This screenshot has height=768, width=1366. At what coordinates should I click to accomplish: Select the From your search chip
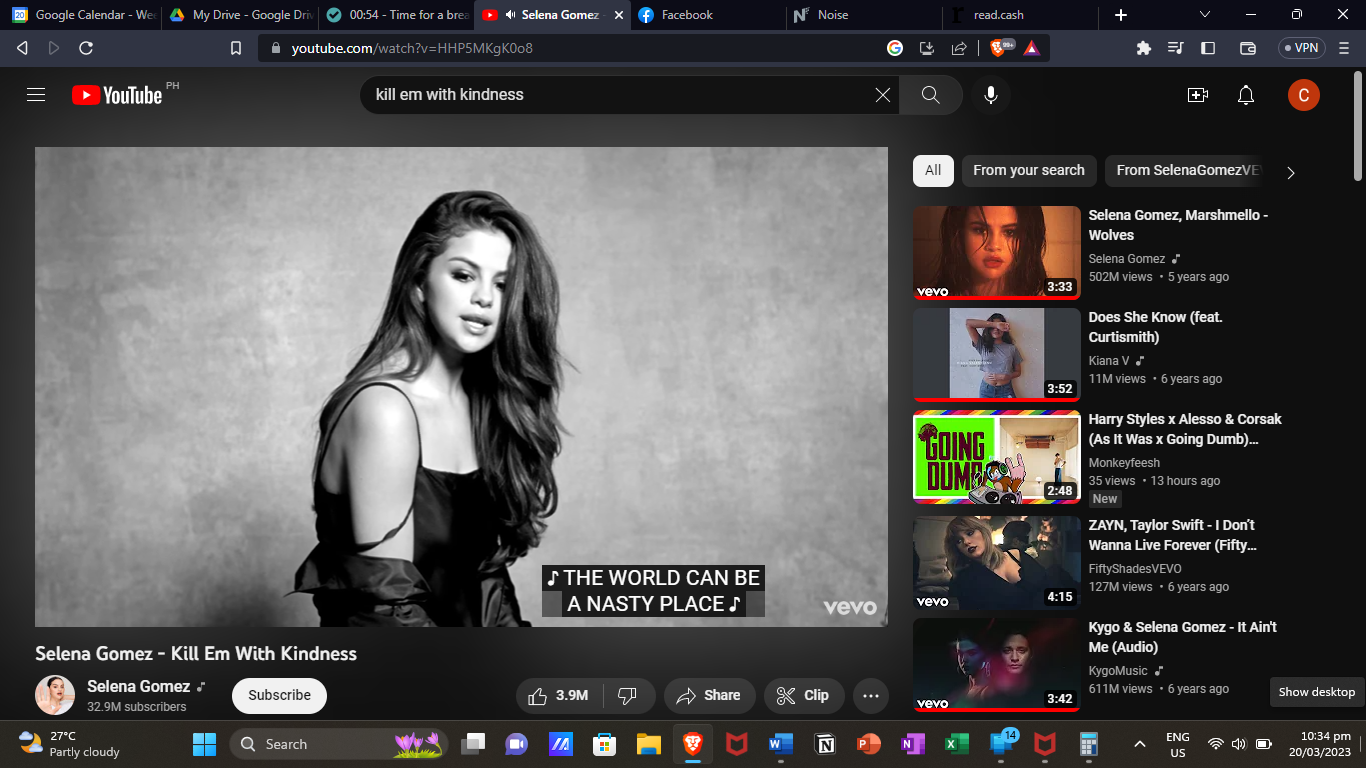pos(1029,171)
